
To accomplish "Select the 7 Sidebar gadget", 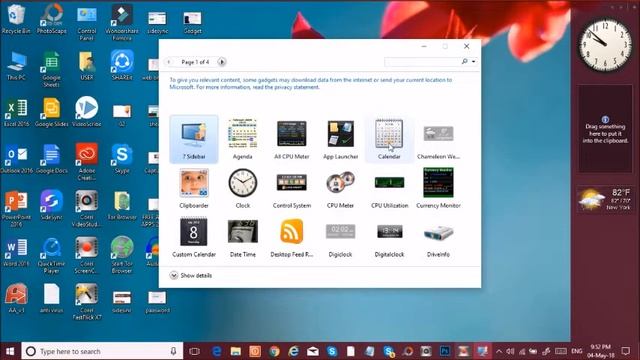I will tap(194, 139).
